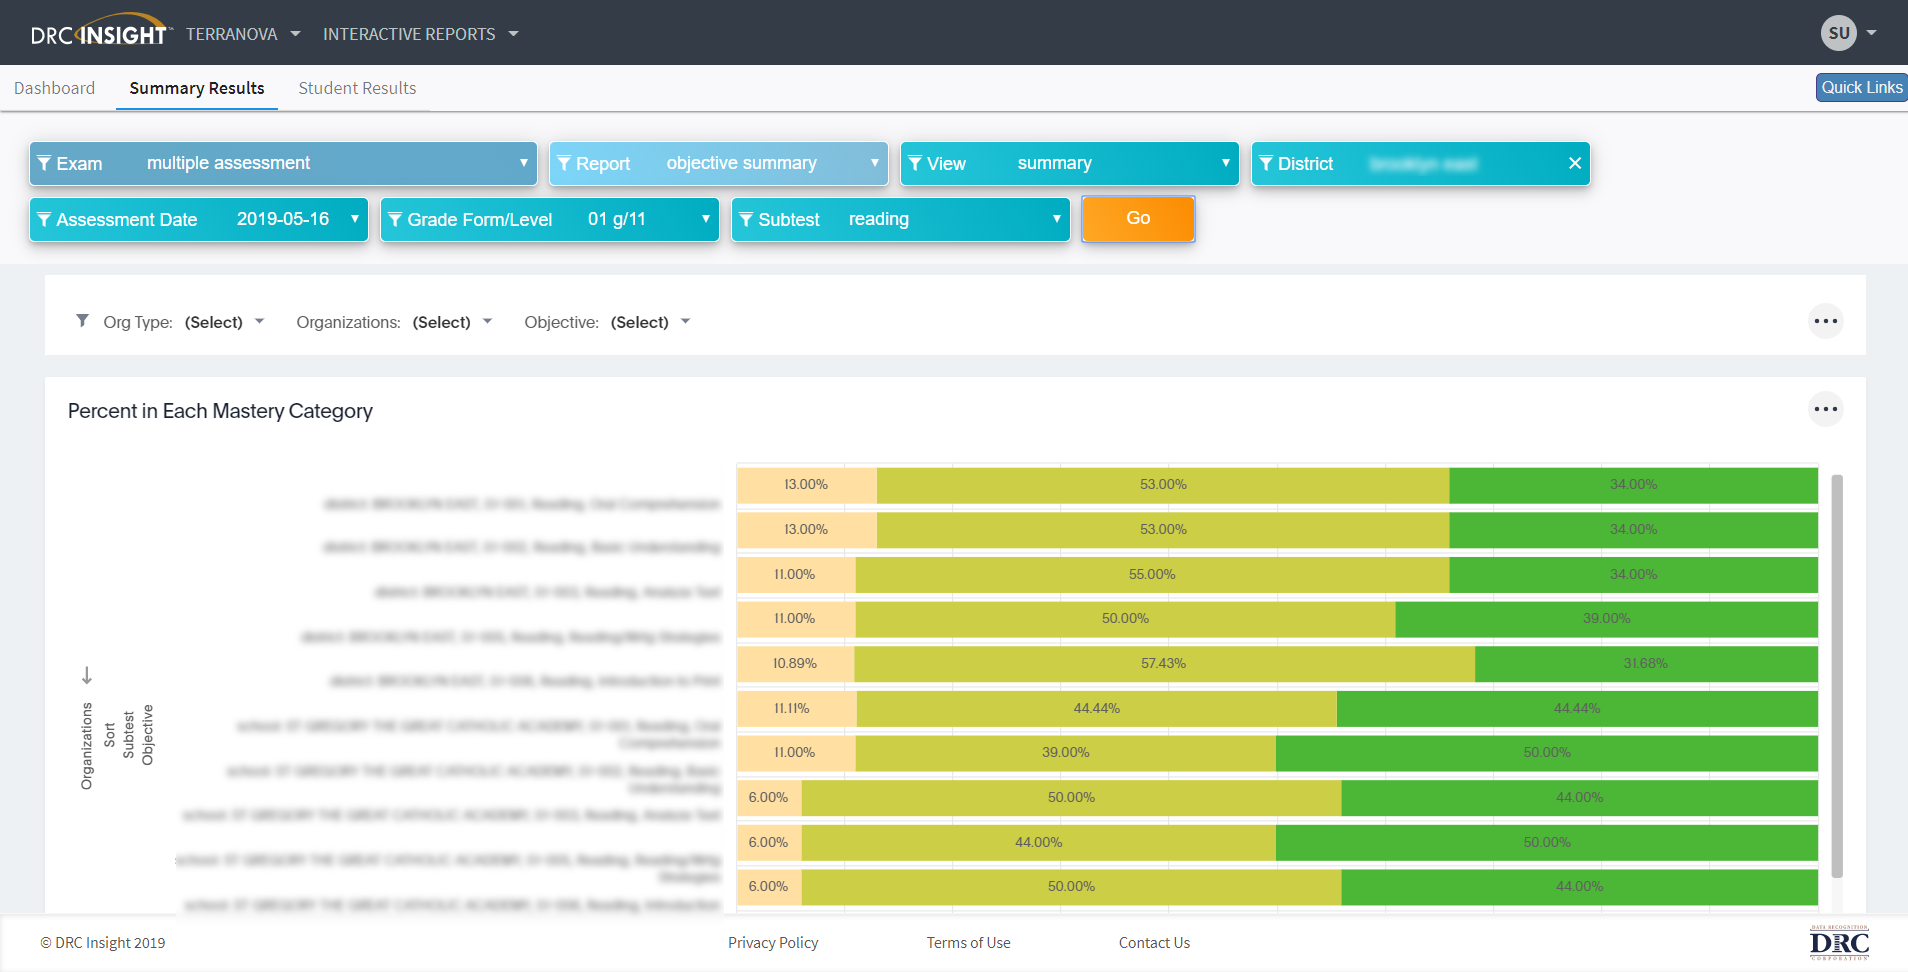
Task: Open the SU user avatar menu
Action: click(x=1838, y=33)
